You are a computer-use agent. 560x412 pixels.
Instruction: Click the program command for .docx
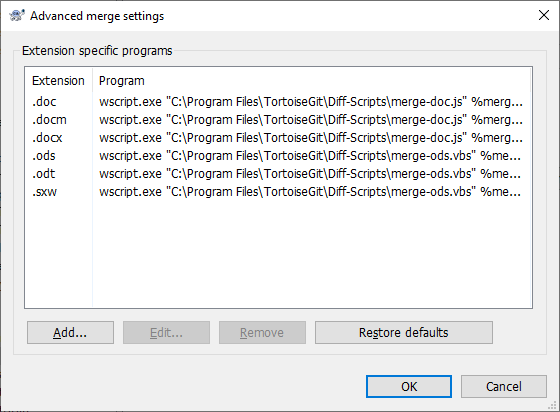pos(311,138)
